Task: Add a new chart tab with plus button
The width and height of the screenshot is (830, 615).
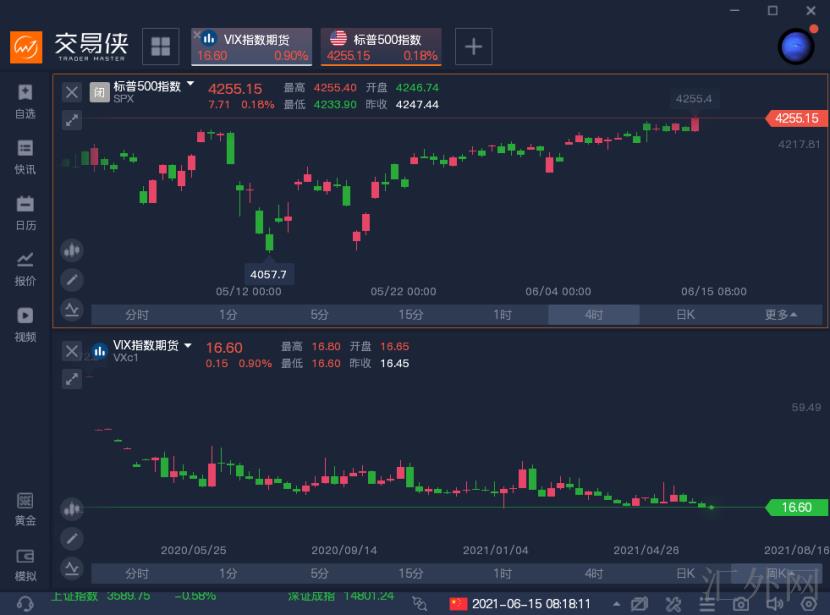Action: pyautogui.click(x=473, y=46)
